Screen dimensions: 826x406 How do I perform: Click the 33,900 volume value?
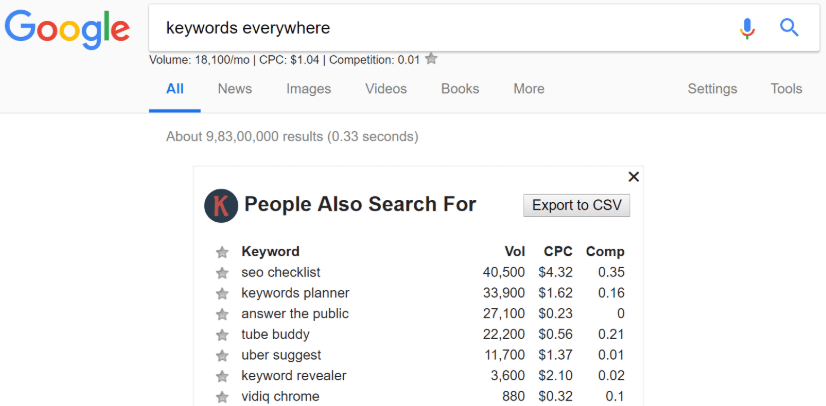[x=504, y=293]
